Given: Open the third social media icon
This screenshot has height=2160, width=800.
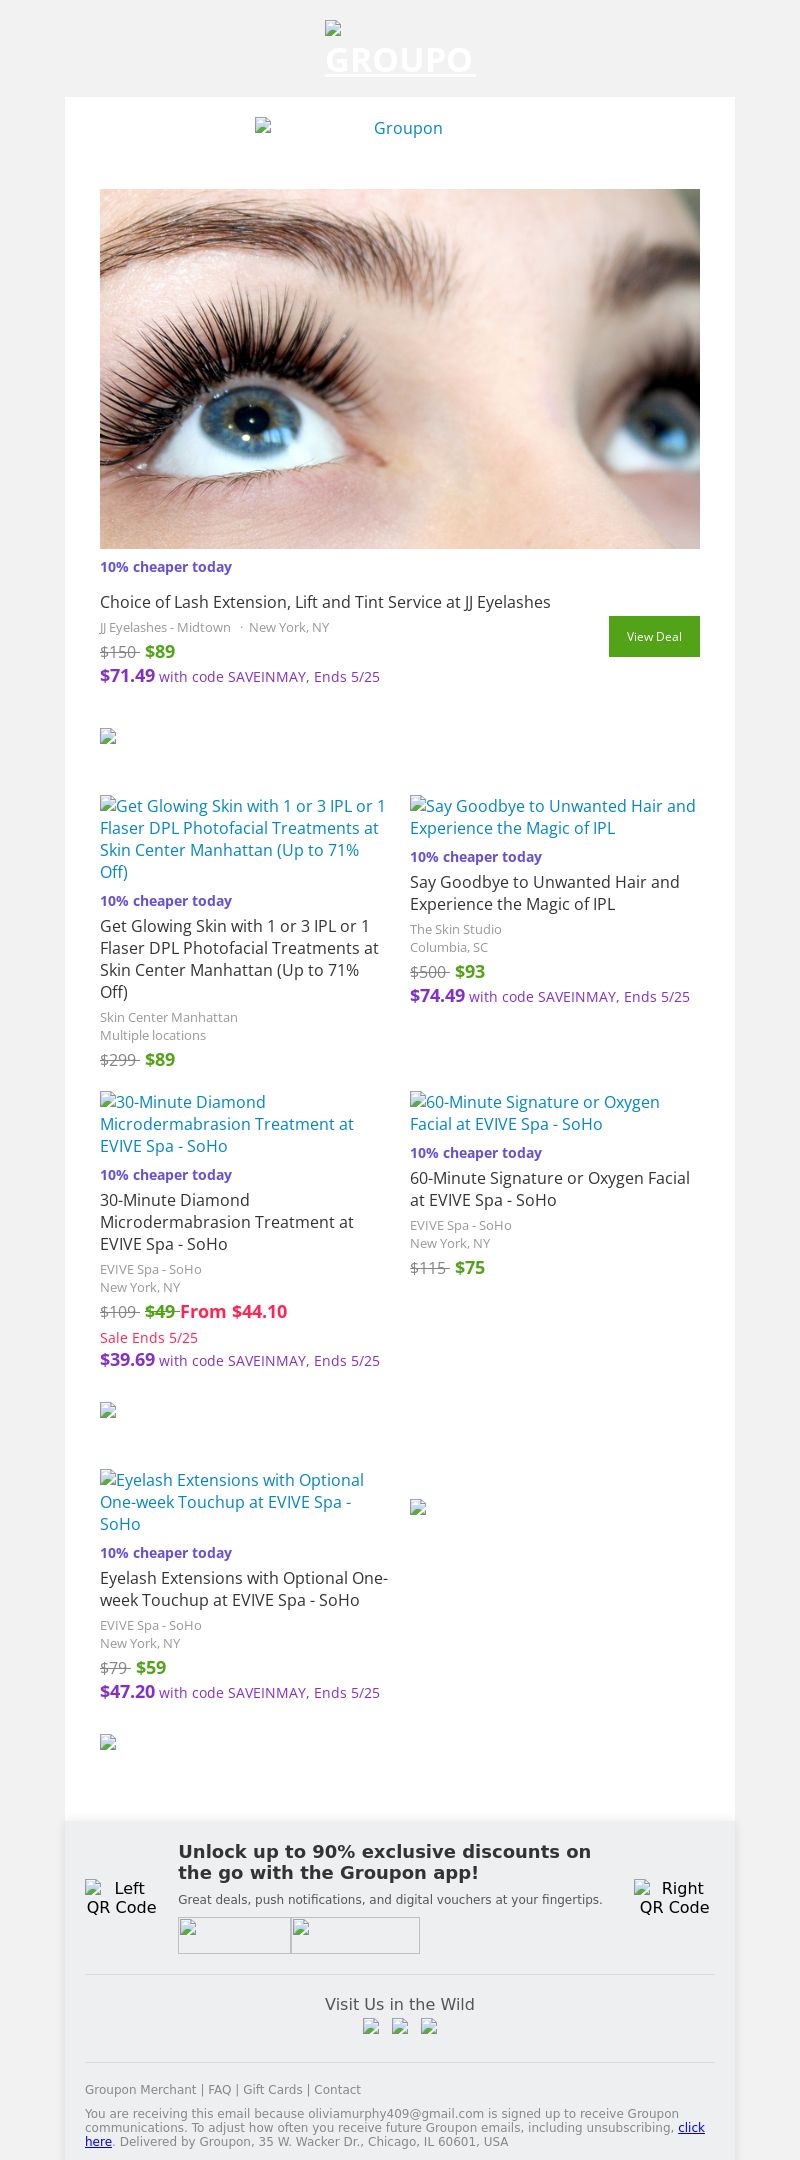Looking at the screenshot, I should click(x=429, y=2026).
